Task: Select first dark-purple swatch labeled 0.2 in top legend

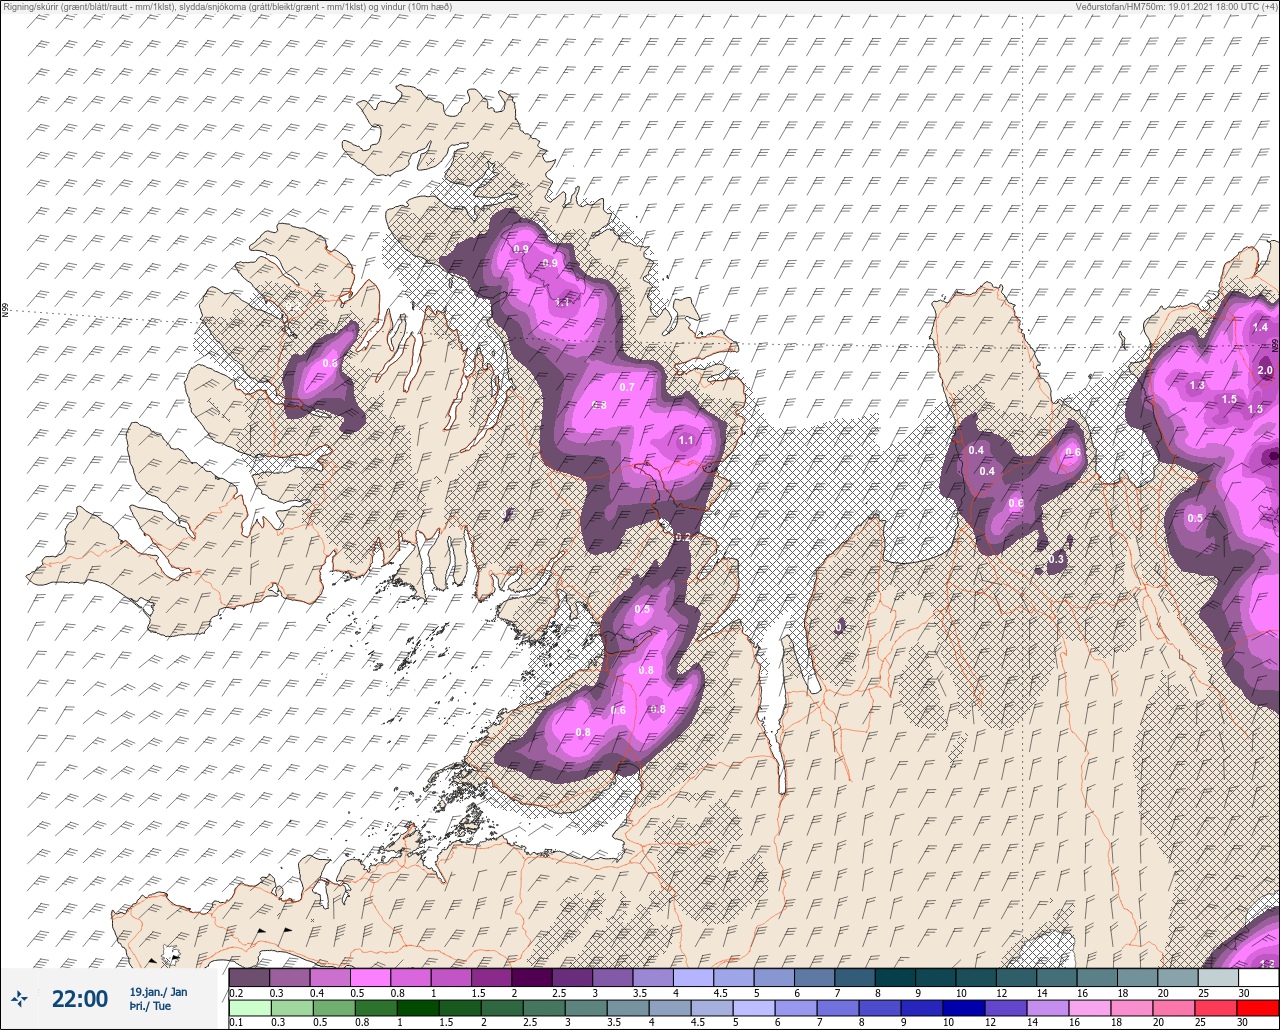Action: (249, 977)
